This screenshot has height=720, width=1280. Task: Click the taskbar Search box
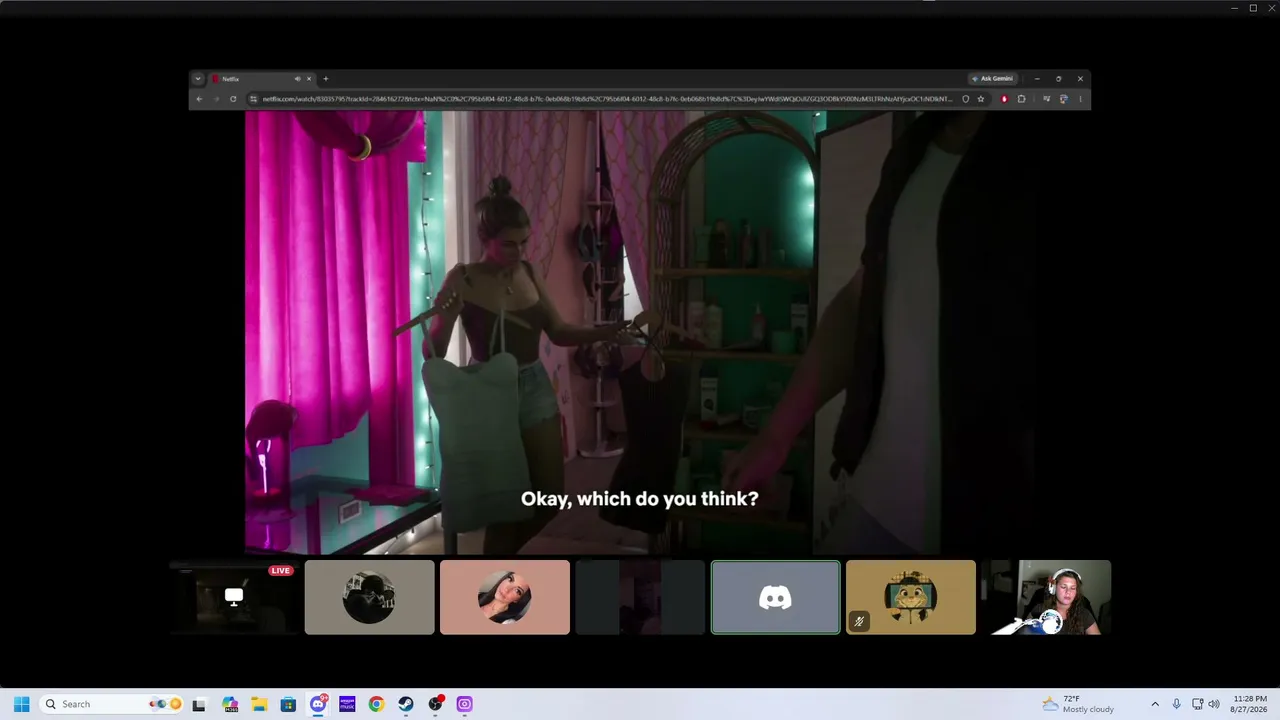(112, 704)
